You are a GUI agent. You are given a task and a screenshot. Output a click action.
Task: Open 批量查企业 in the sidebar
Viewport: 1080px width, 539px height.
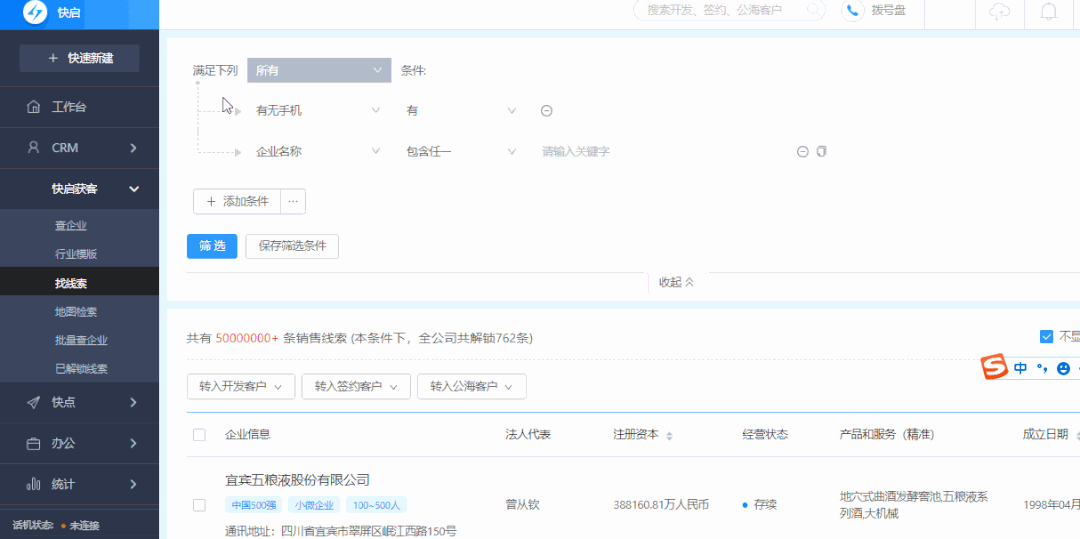(79, 340)
